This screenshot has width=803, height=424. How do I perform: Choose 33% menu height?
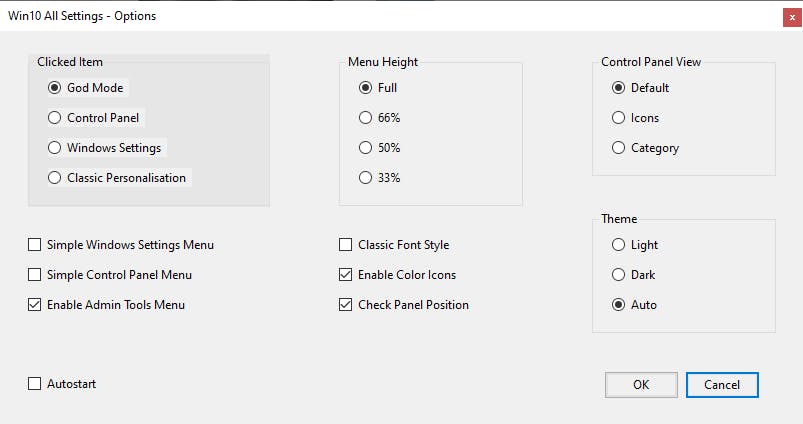pyautogui.click(x=366, y=178)
